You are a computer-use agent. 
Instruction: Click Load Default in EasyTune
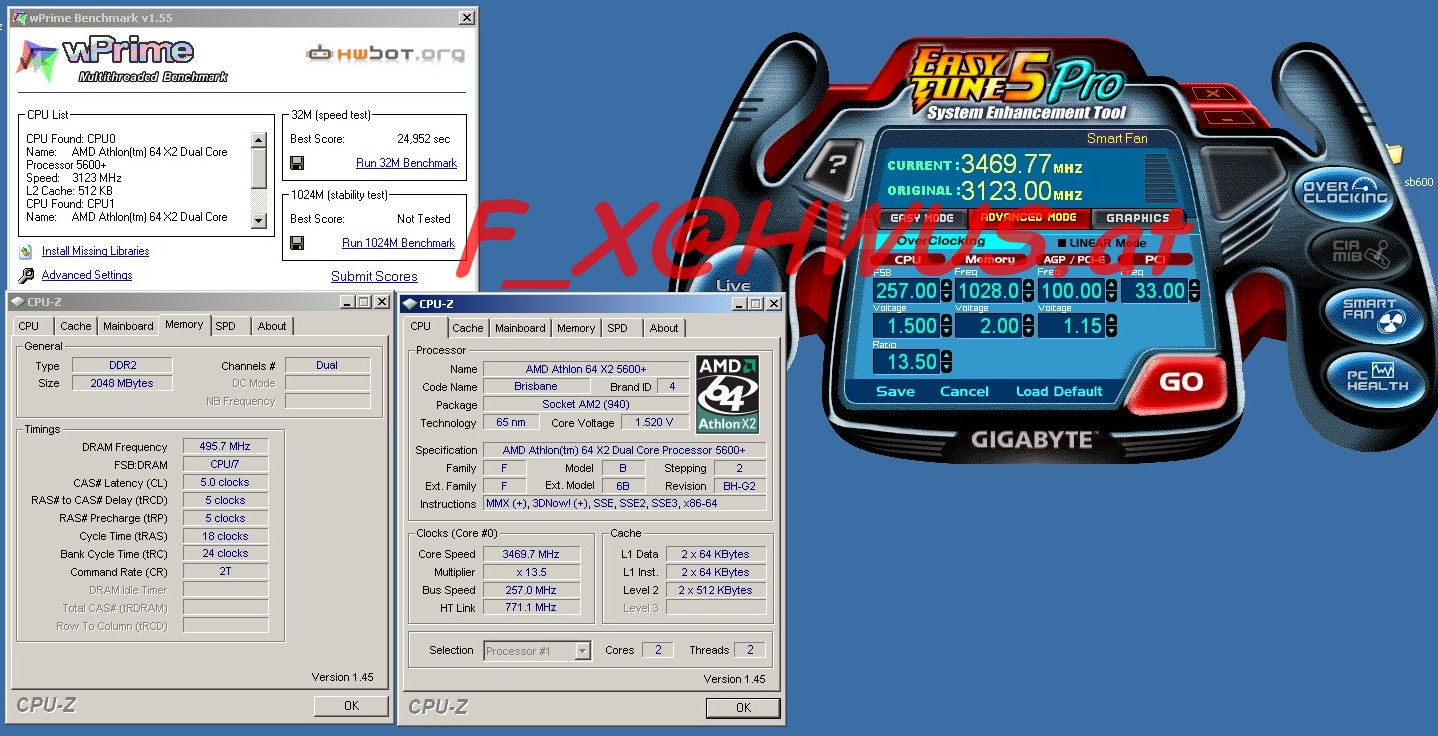coord(1059,392)
